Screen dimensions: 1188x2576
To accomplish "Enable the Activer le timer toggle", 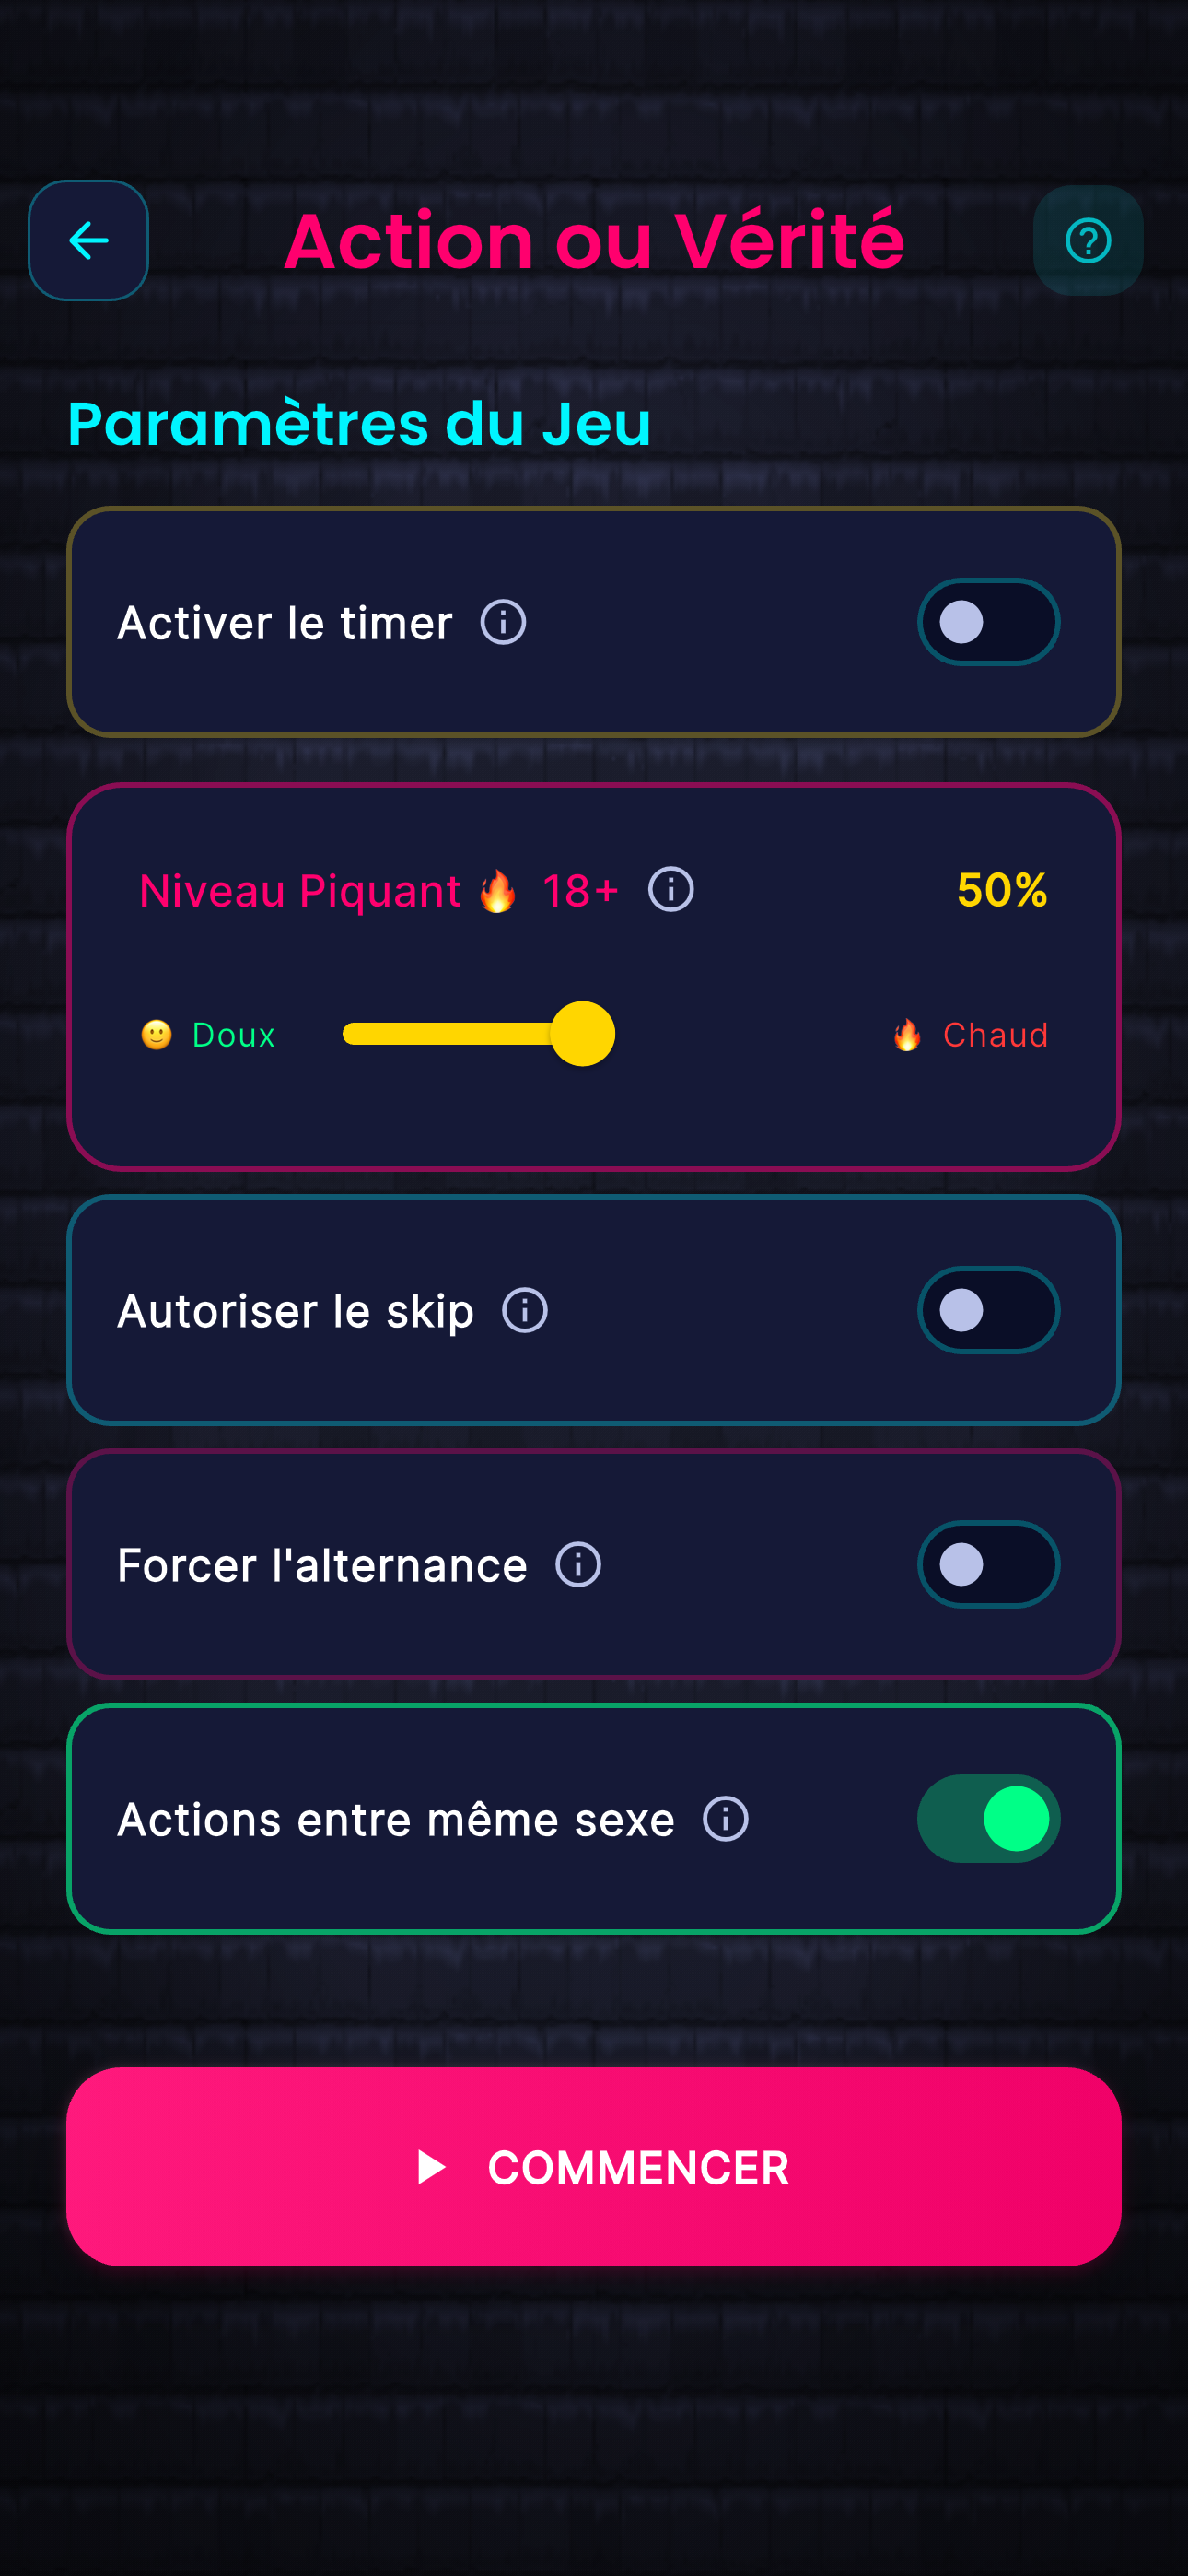I will (987, 622).
